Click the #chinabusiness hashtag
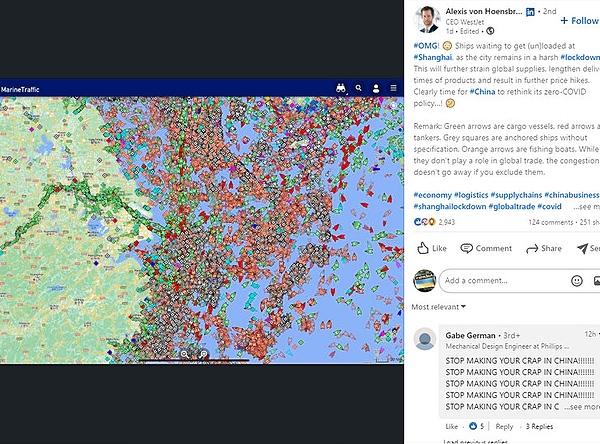This screenshot has height=444, width=600. (572, 195)
